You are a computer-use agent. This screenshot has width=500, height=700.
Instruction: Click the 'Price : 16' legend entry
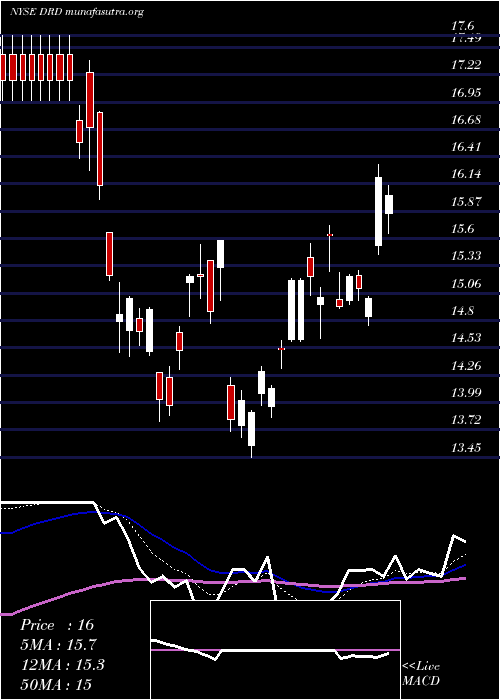(57, 625)
